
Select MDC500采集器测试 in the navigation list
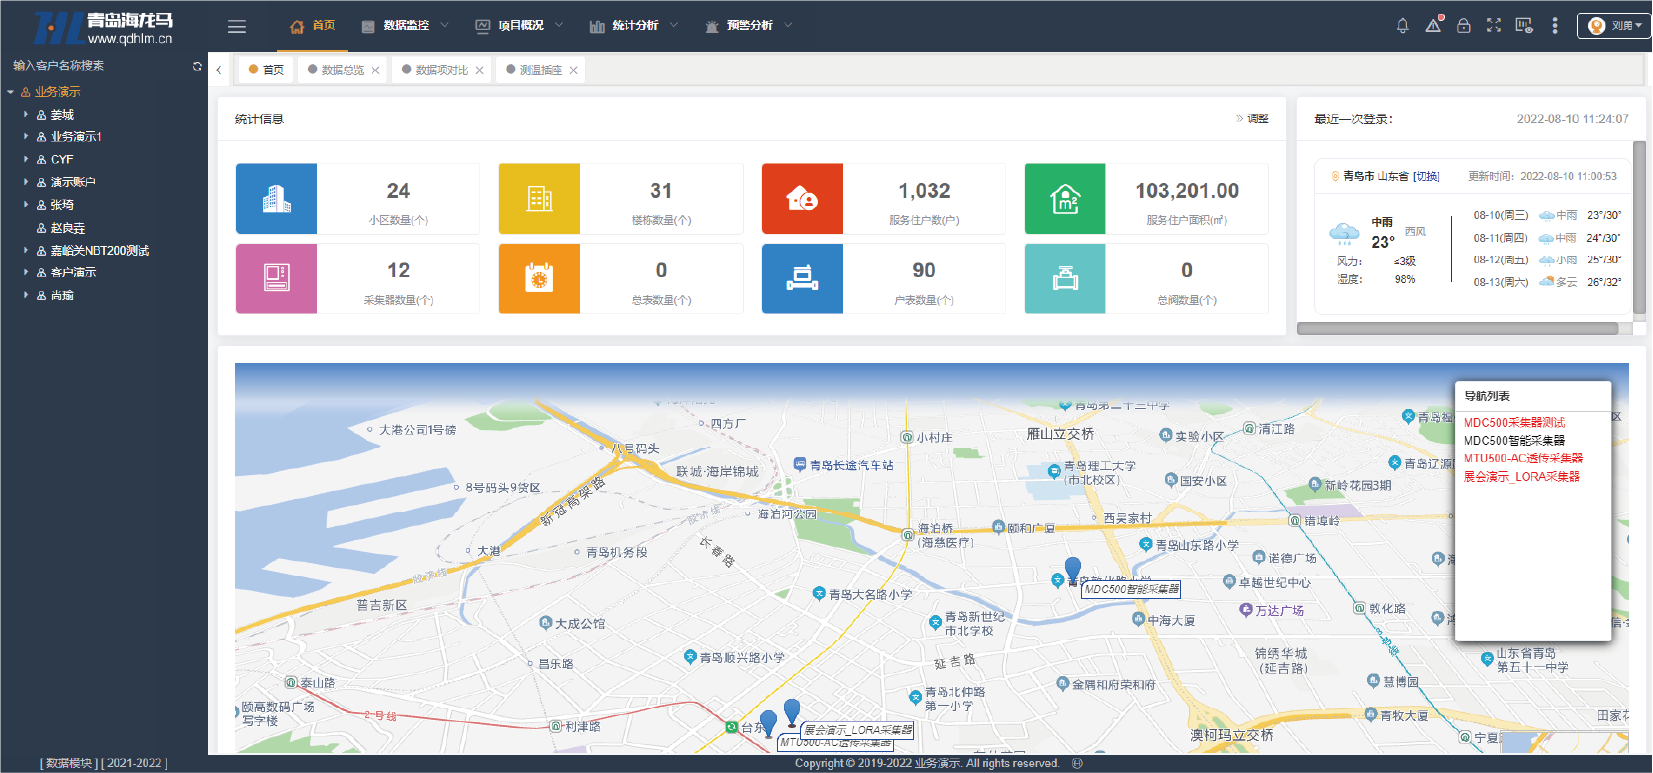click(1514, 423)
